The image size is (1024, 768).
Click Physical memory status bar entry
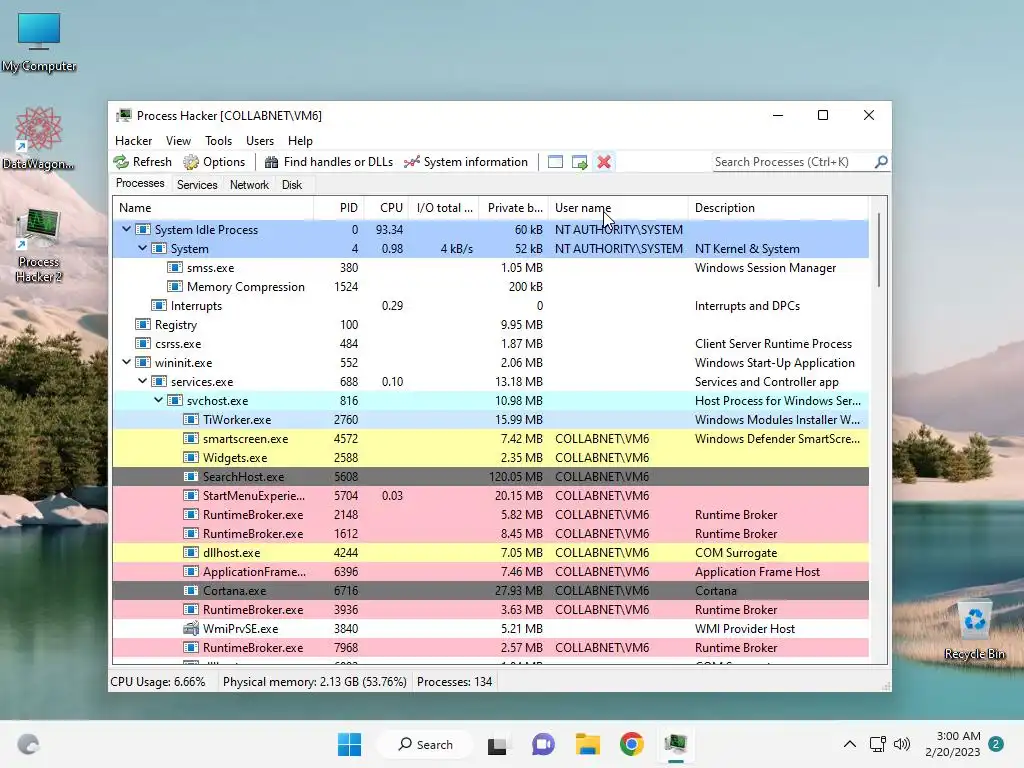pos(314,681)
